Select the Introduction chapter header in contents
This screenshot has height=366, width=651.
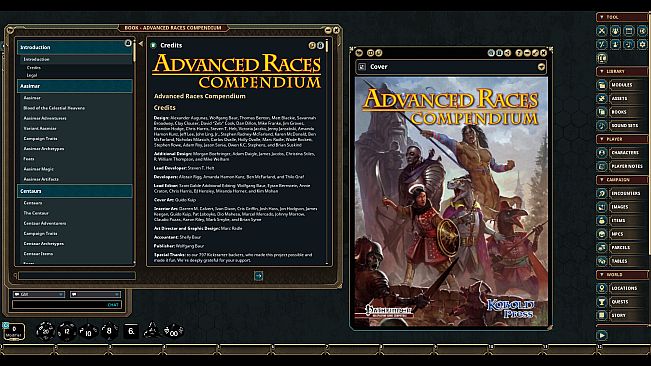(74, 47)
